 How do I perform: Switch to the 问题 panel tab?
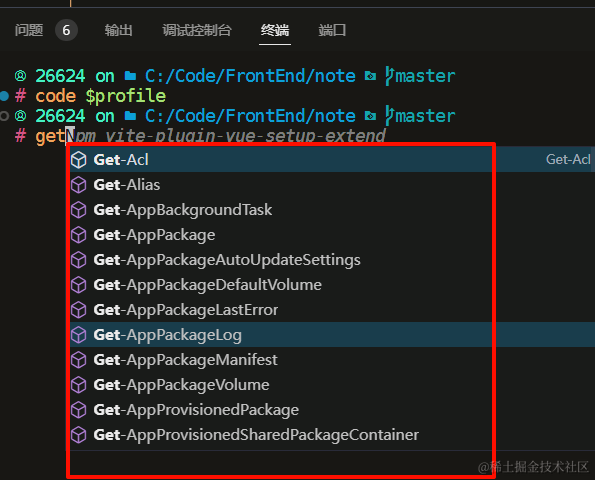[29, 30]
